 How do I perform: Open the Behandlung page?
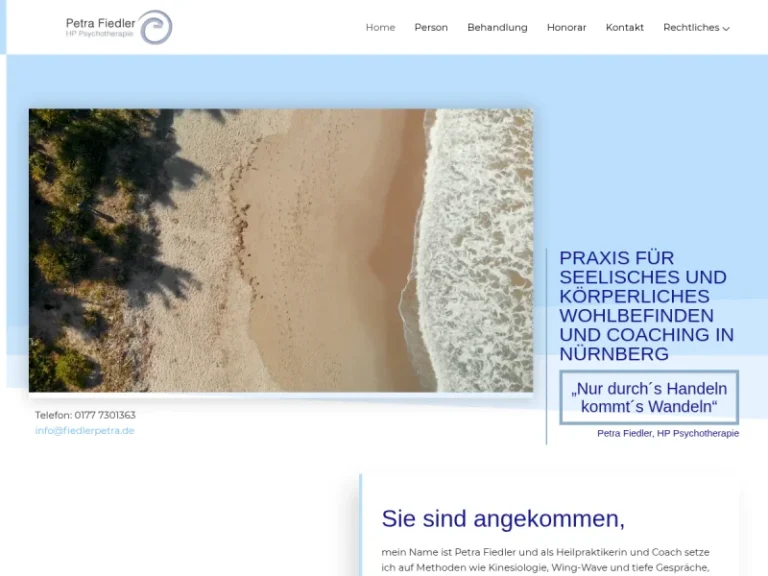point(497,27)
